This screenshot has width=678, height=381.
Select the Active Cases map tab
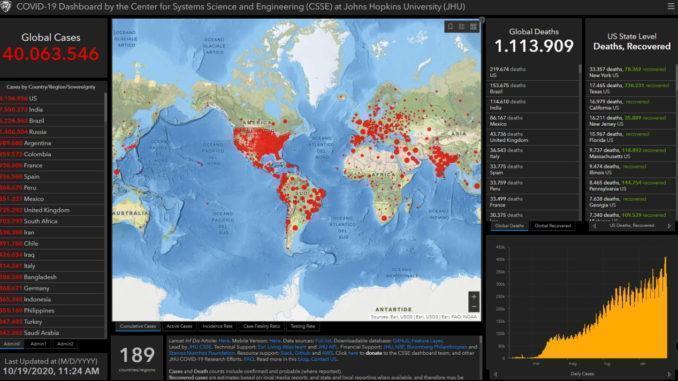(x=179, y=327)
